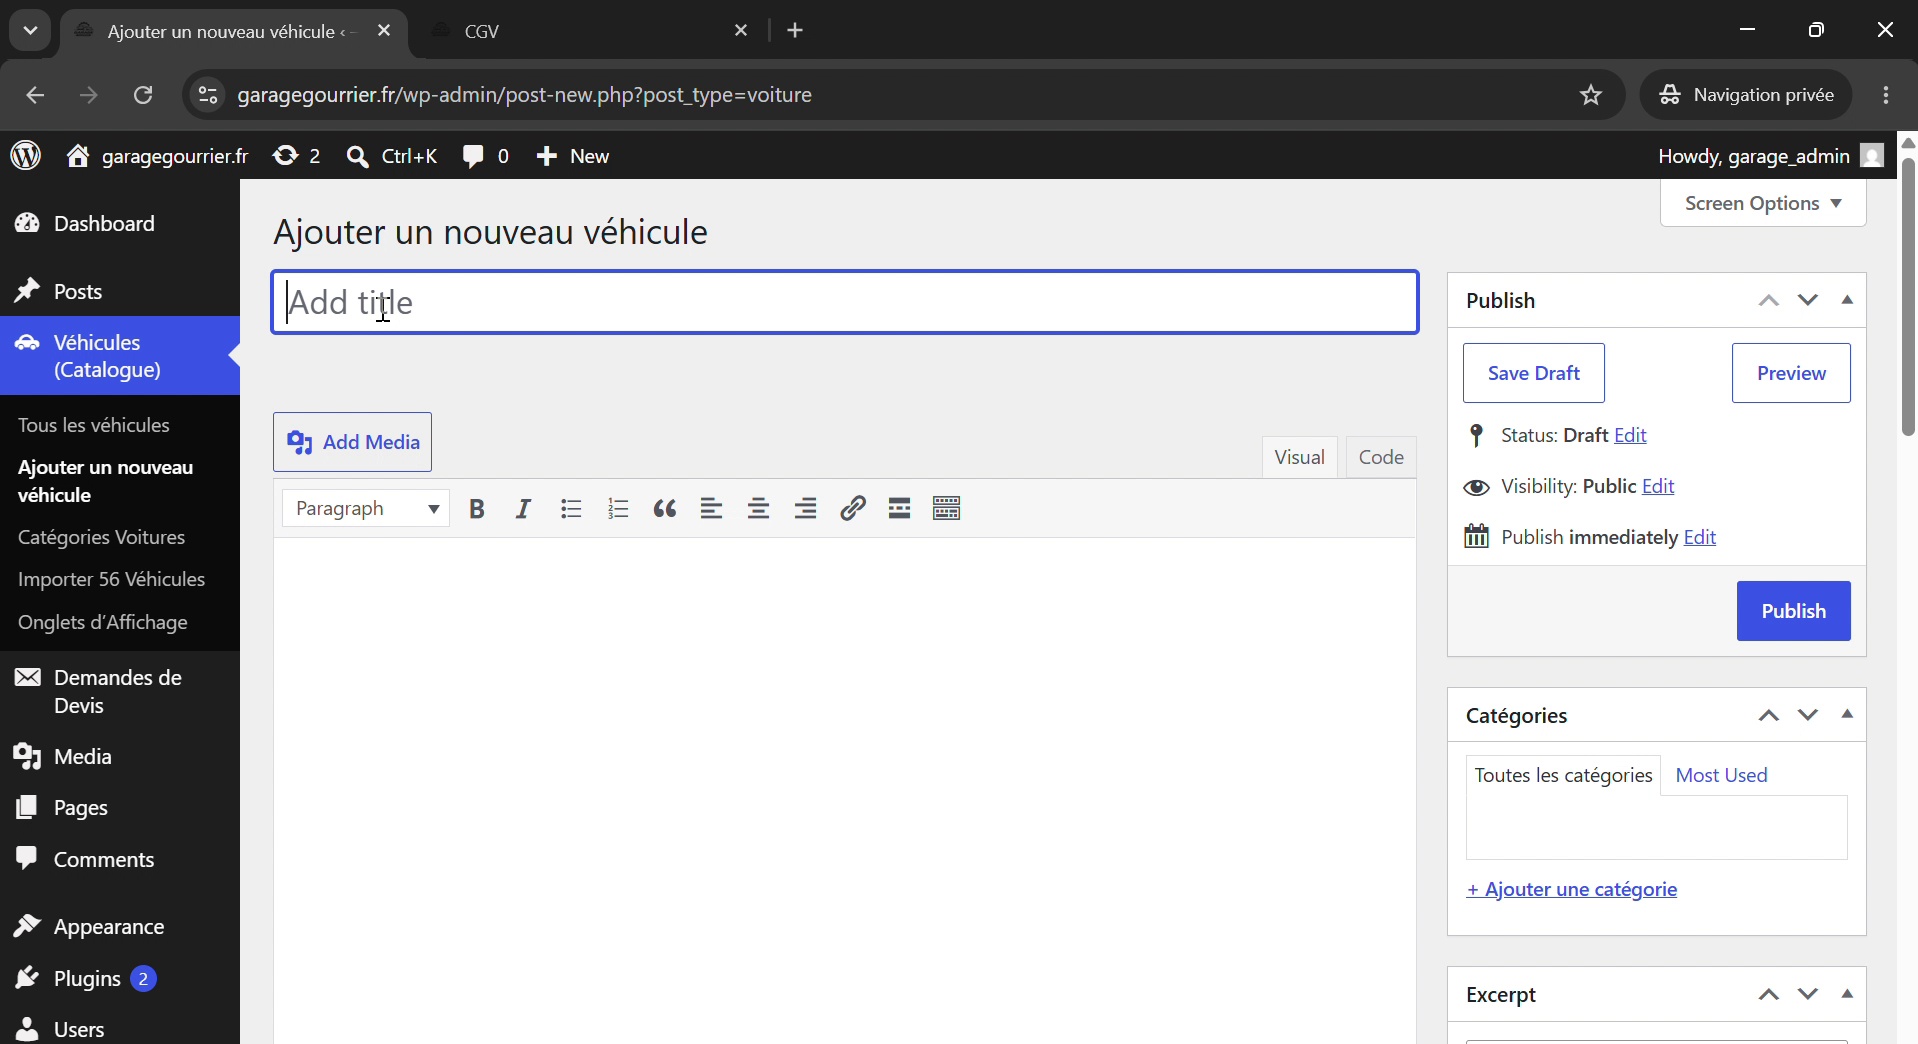Open a new browser tab
The image size is (1918, 1044).
(x=796, y=31)
